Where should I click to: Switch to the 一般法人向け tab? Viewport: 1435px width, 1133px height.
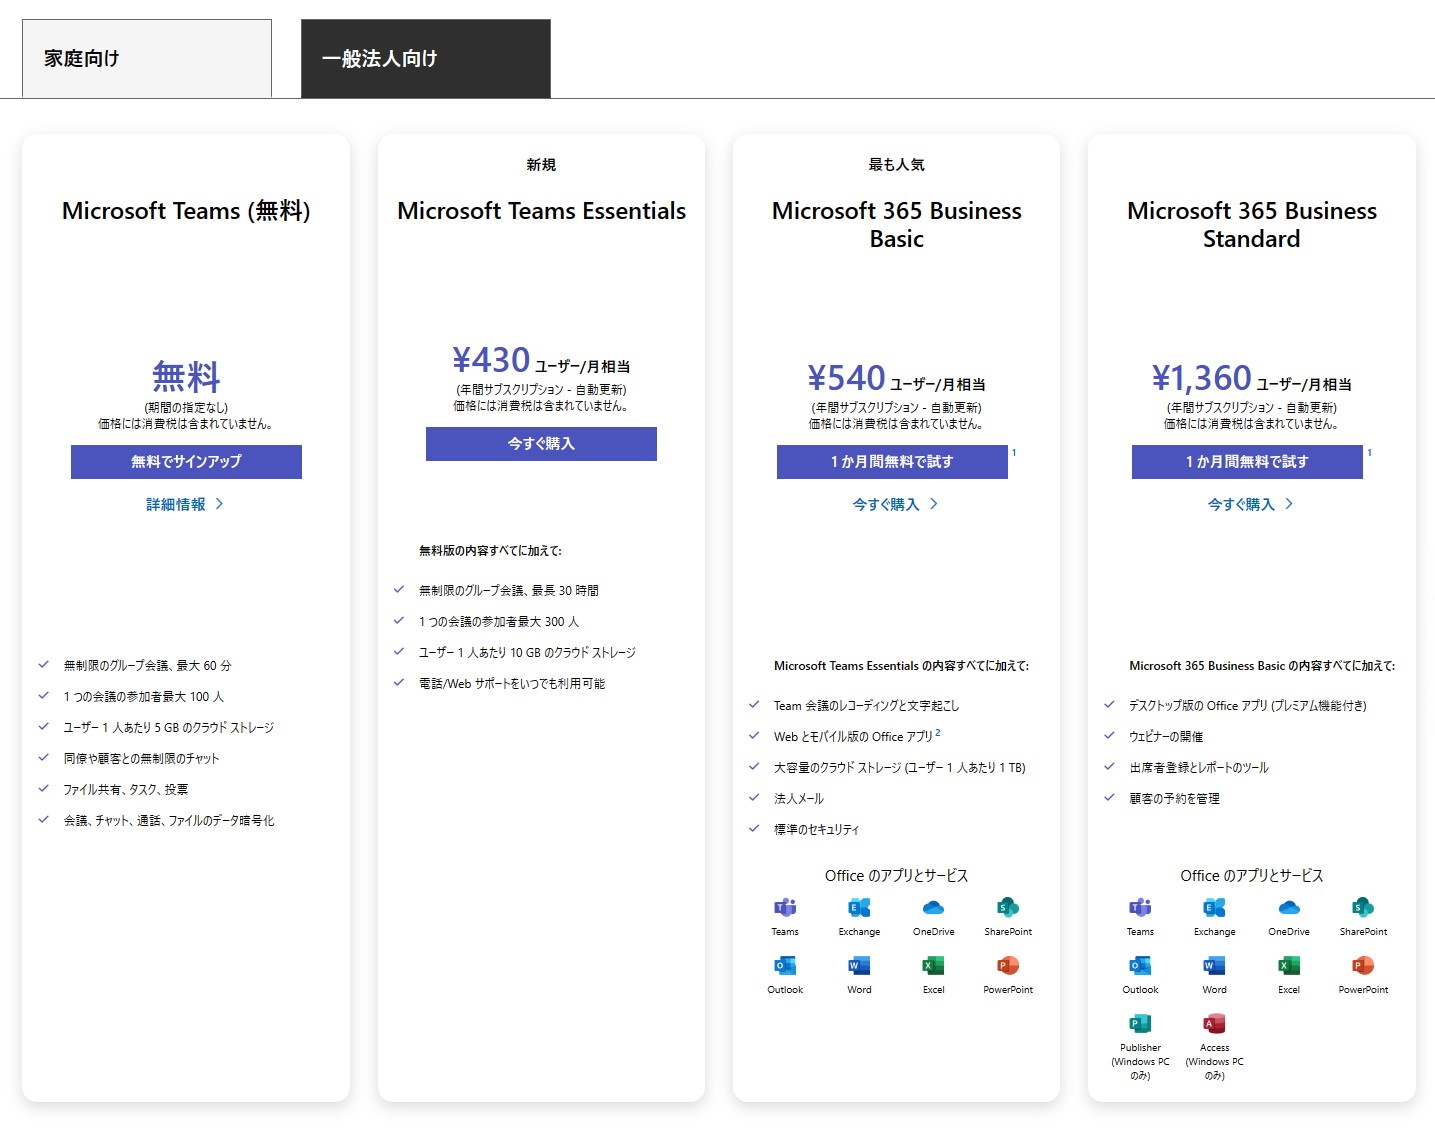click(x=424, y=59)
